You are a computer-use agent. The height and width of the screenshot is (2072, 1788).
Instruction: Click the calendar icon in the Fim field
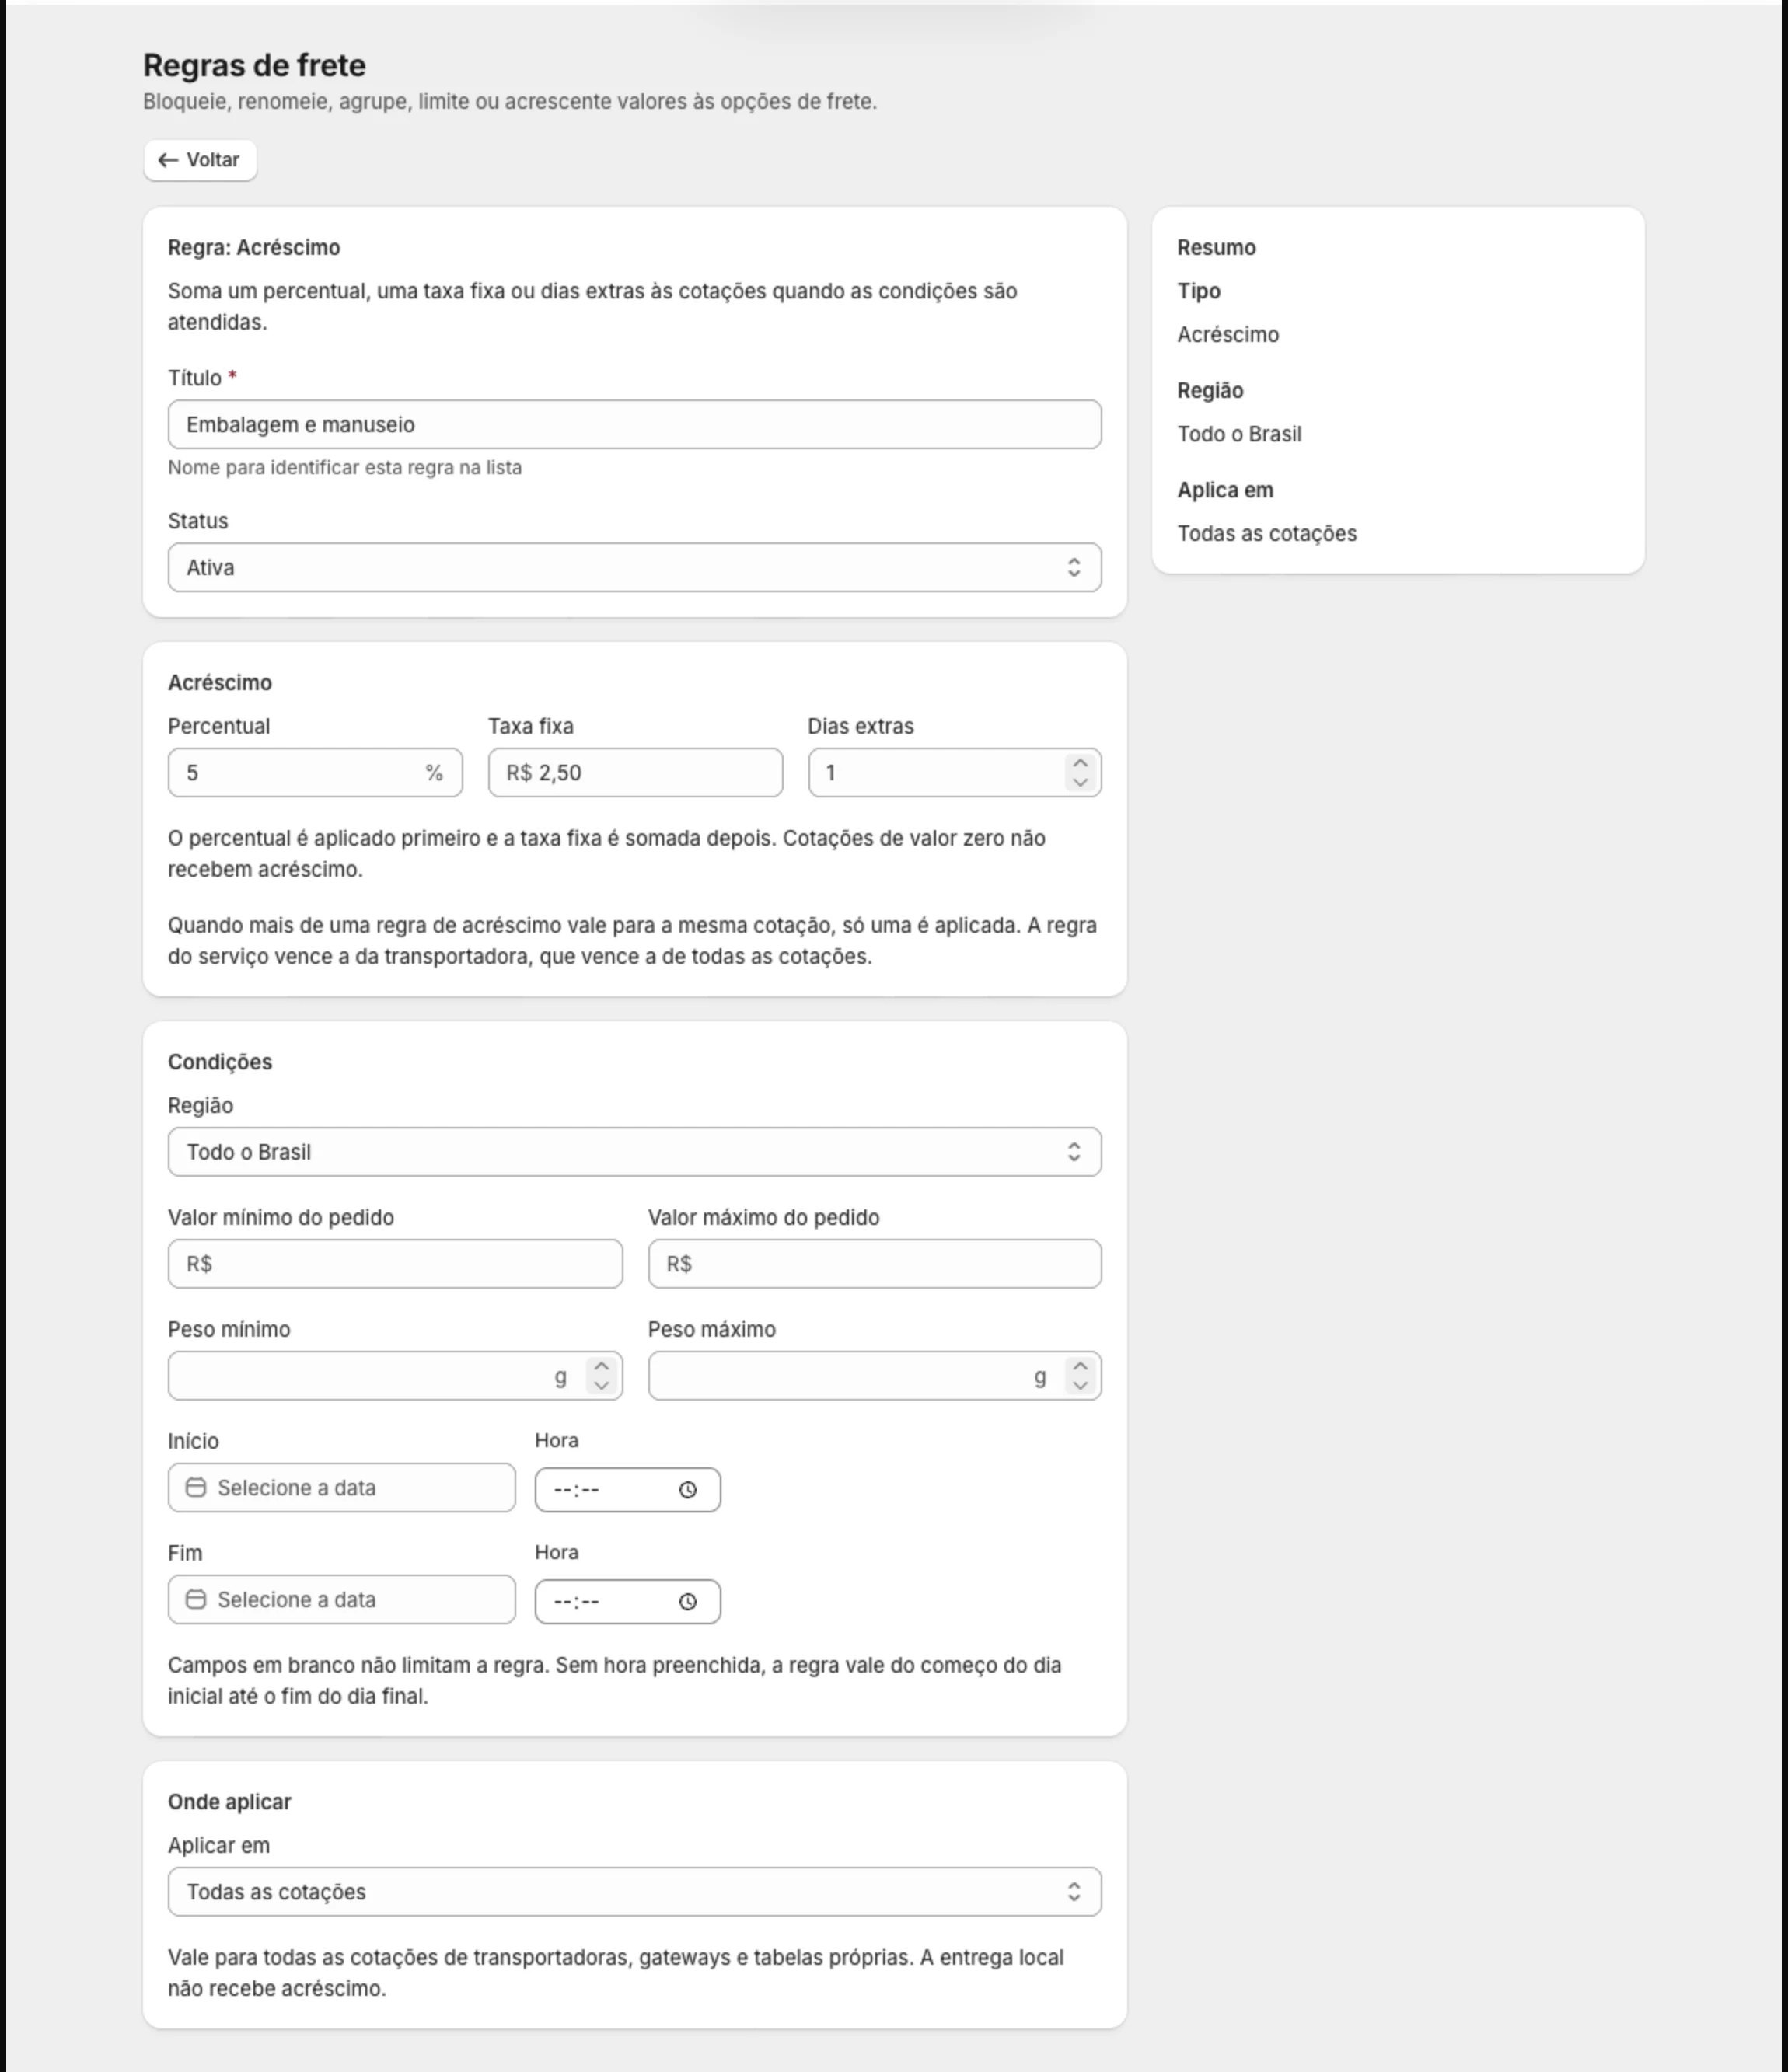pyautogui.click(x=196, y=1600)
